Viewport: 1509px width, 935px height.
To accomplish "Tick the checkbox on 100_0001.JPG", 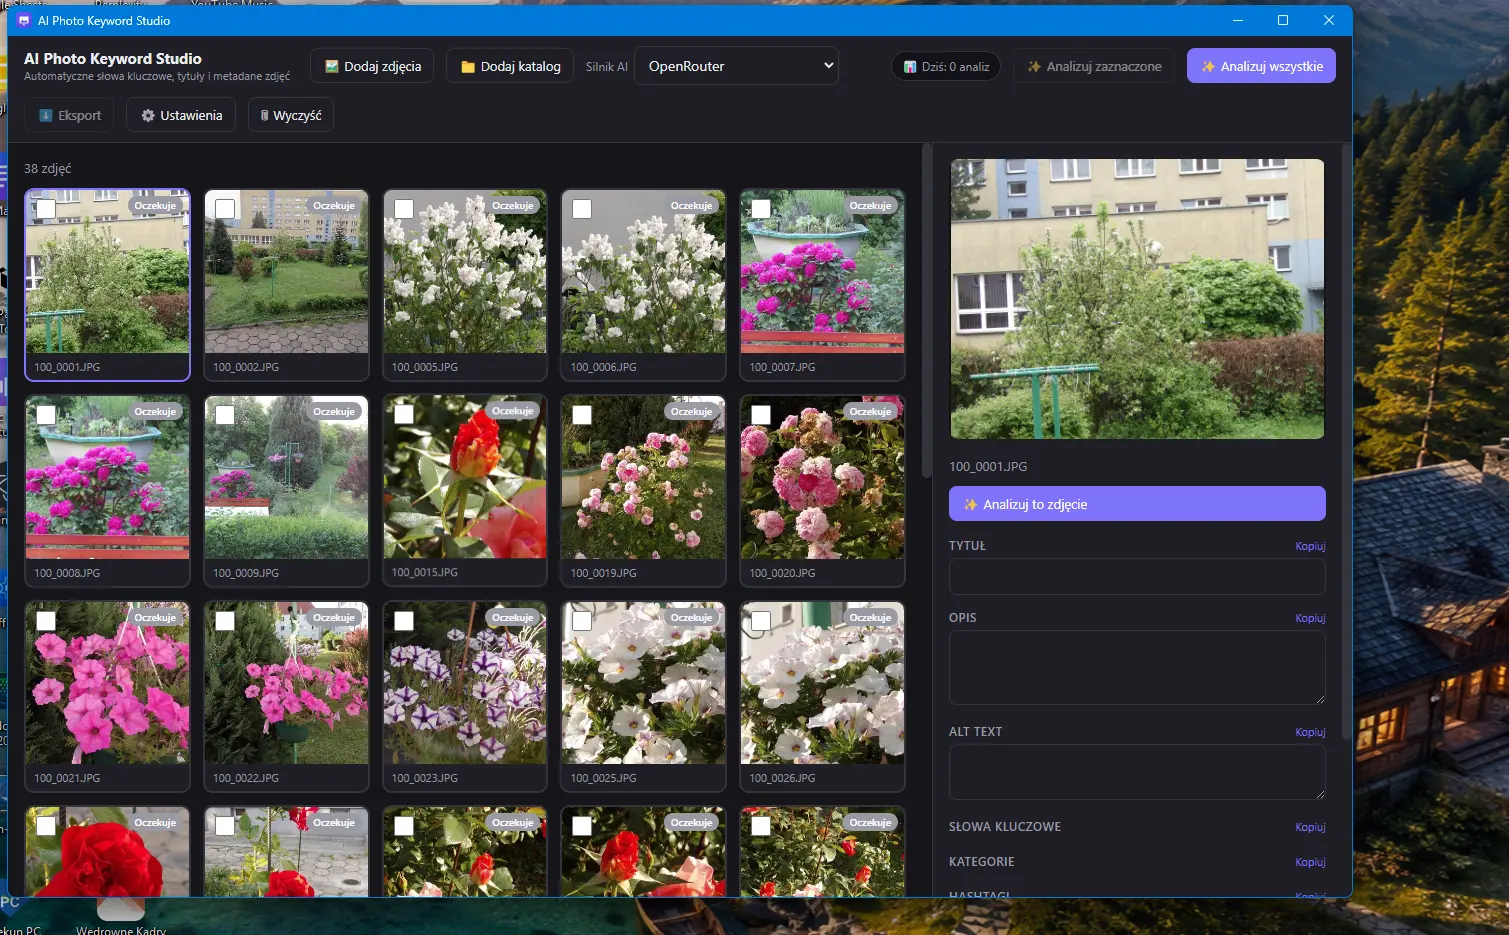I will tap(46, 209).
